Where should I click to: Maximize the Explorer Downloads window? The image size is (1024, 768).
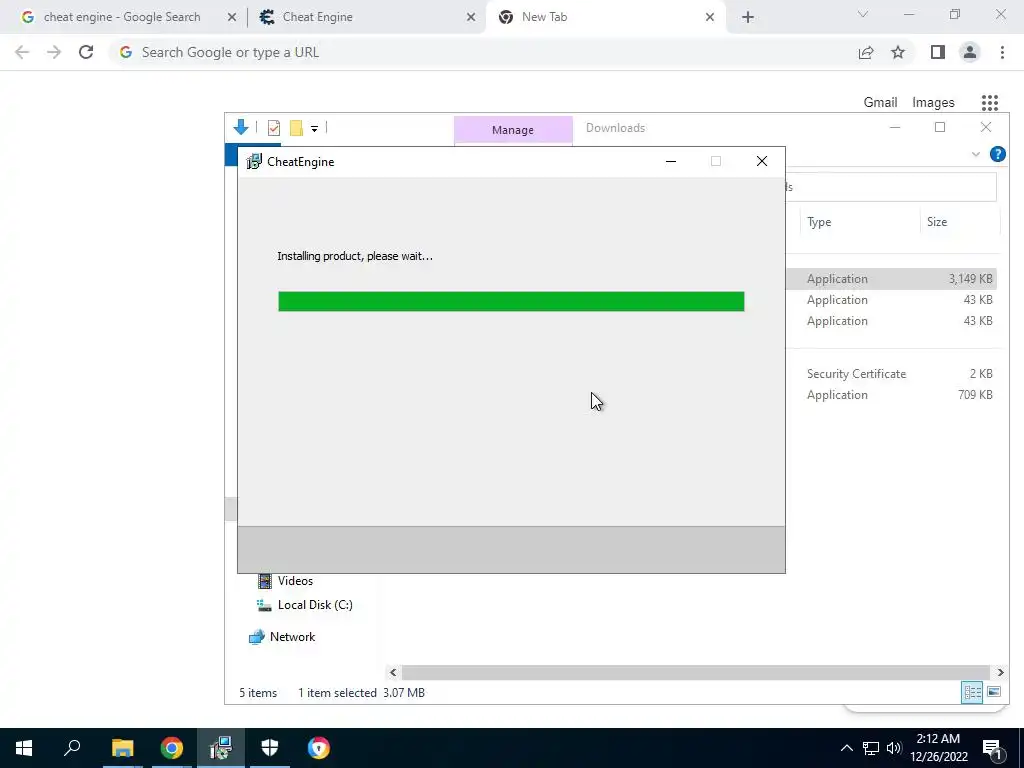click(x=940, y=127)
